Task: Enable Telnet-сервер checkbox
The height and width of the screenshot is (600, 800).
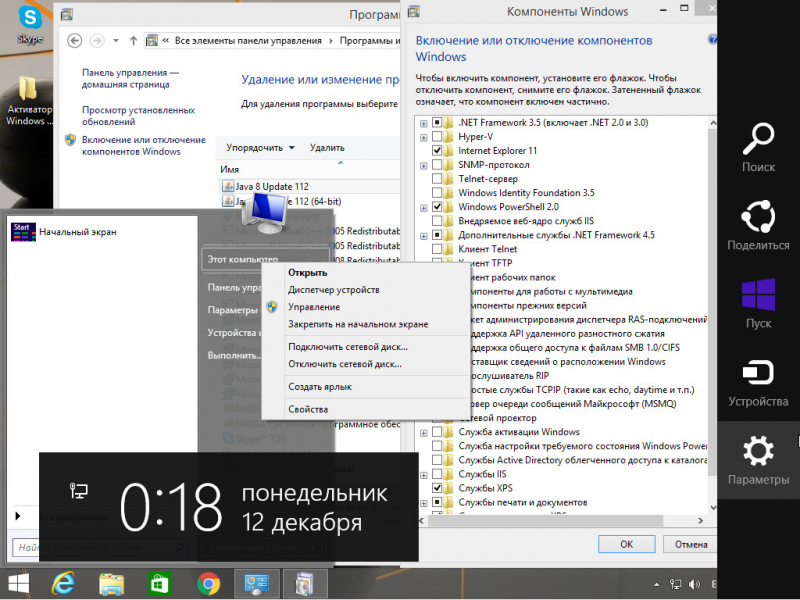Action: pos(437,179)
